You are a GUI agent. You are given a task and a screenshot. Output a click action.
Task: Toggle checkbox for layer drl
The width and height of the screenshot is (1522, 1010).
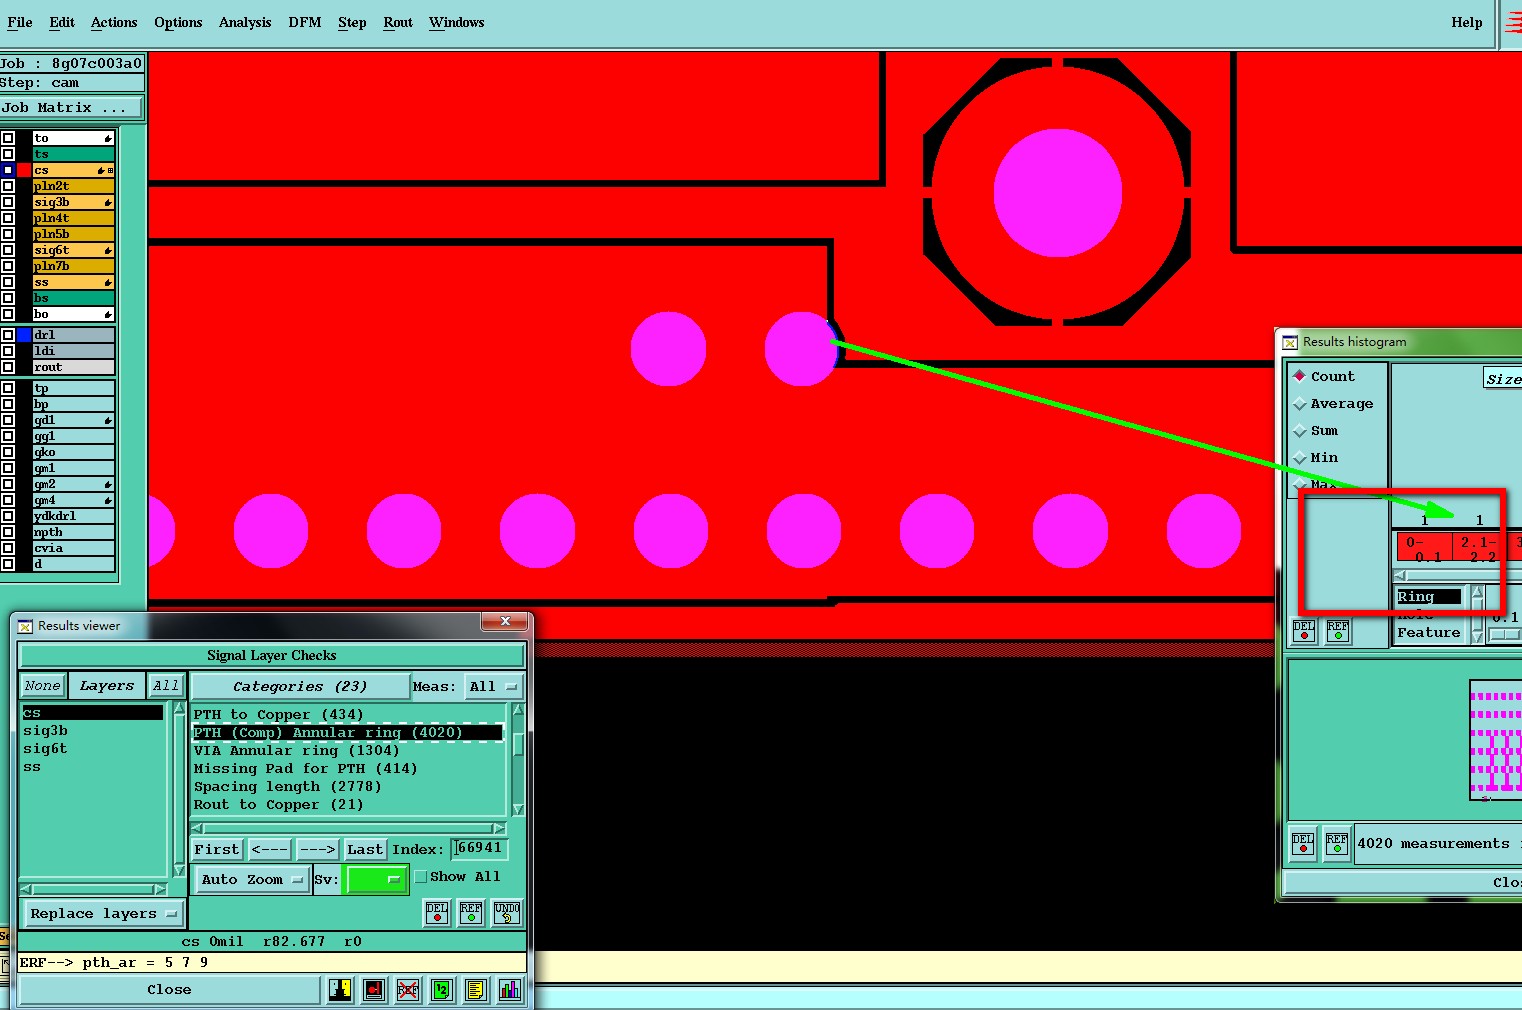pyautogui.click(x=8, y=335)
